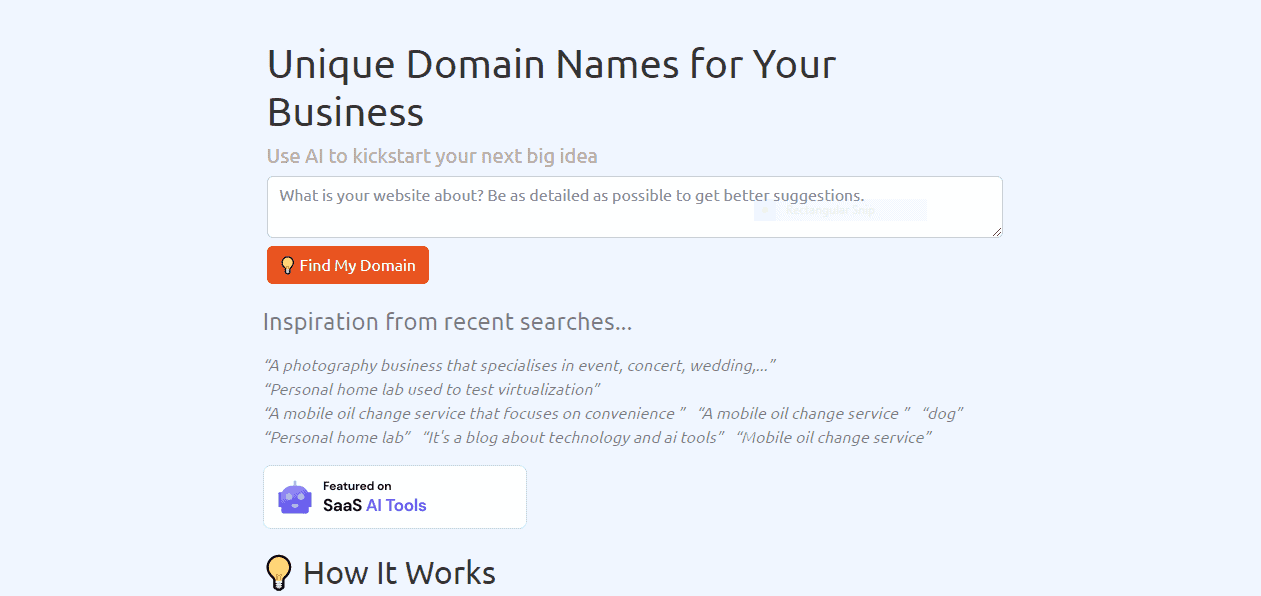Click the Find My Domain button
1261x596 pixels.
coord(348,265)
